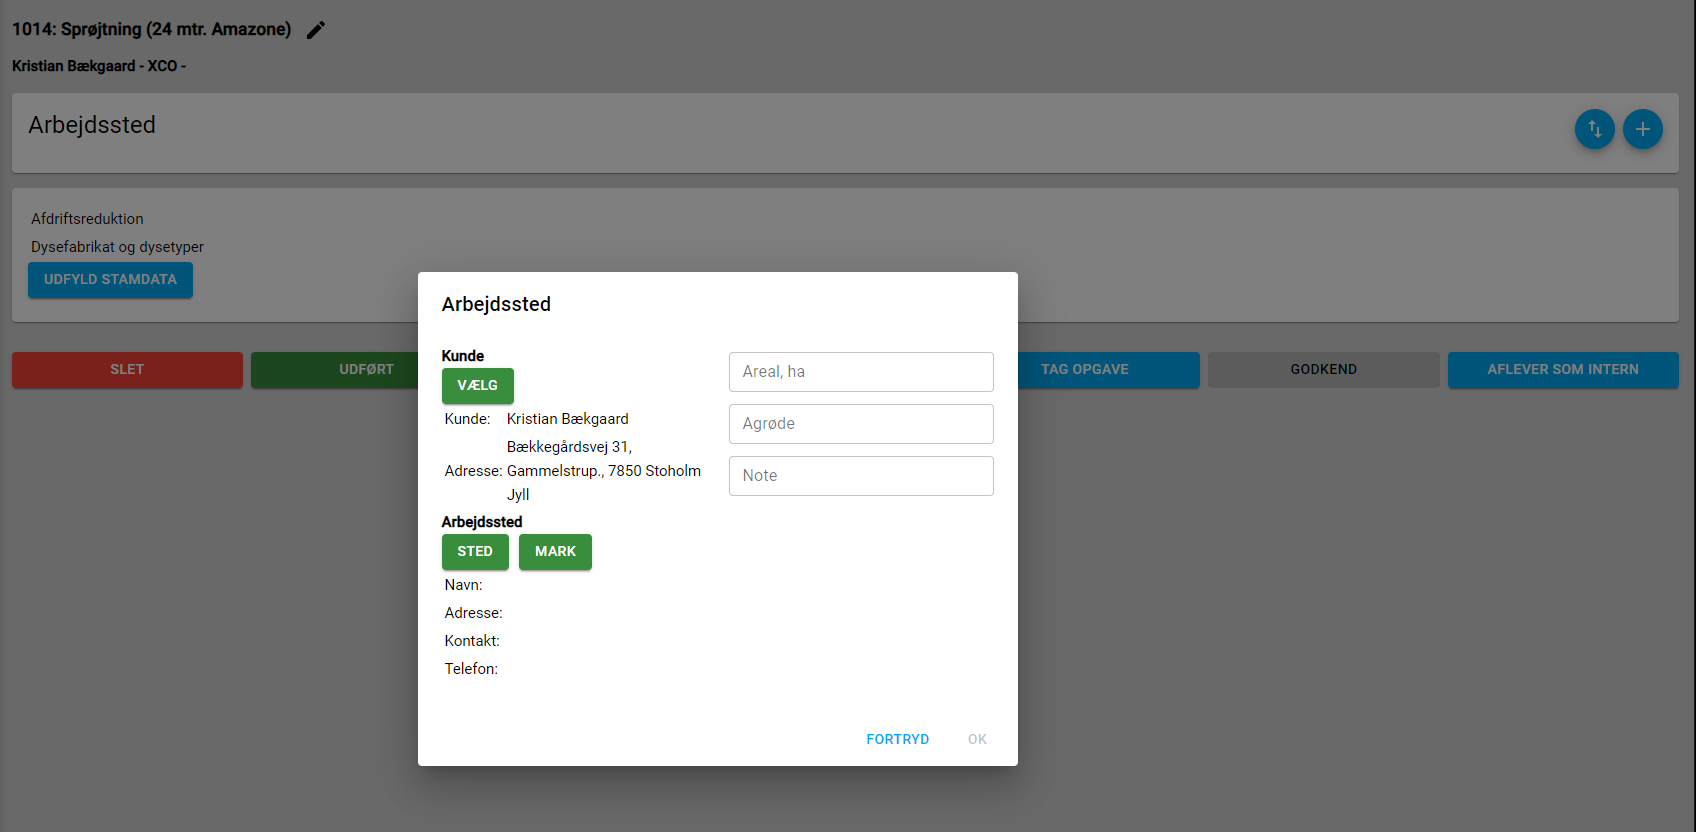Image resolution: width=1696 pixels, height=832 pixels.
Task: Click the GODKEND button
Action: point(1323,370)
